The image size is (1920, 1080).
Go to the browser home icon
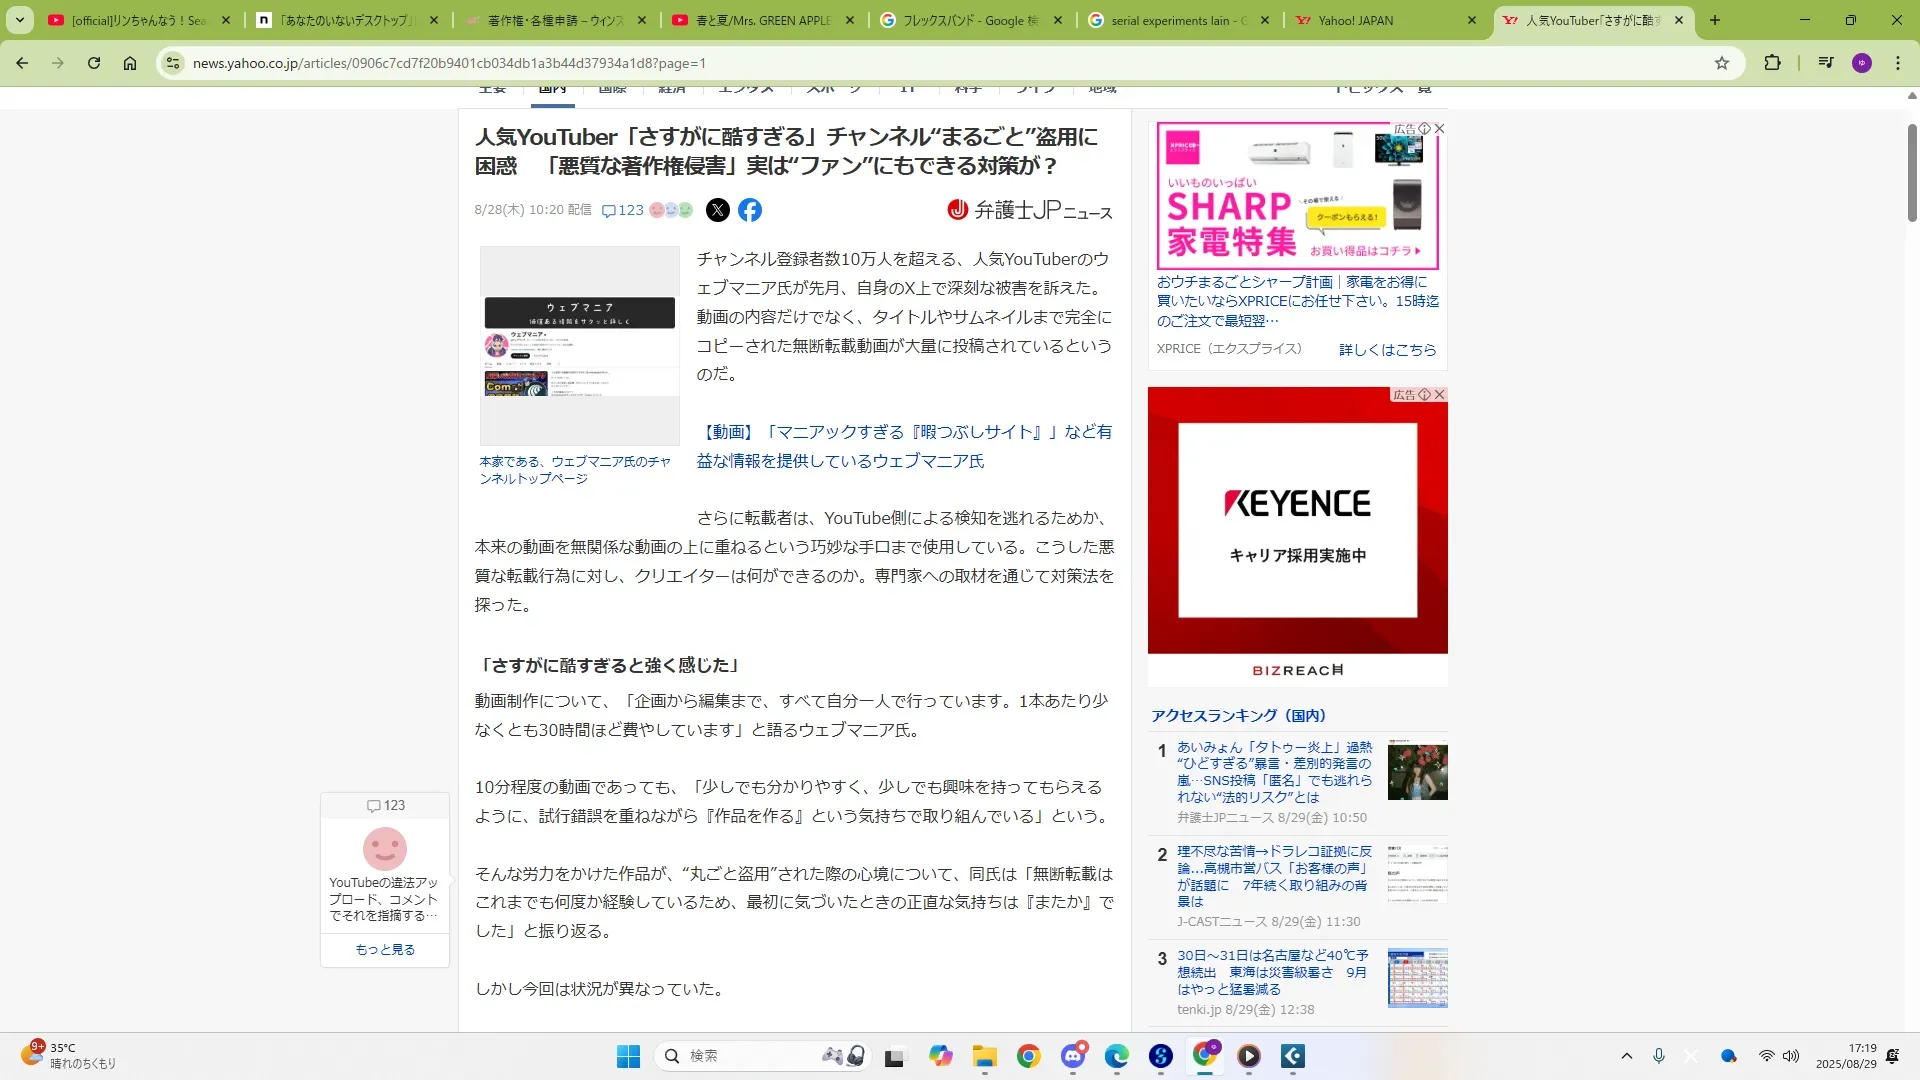130,63
